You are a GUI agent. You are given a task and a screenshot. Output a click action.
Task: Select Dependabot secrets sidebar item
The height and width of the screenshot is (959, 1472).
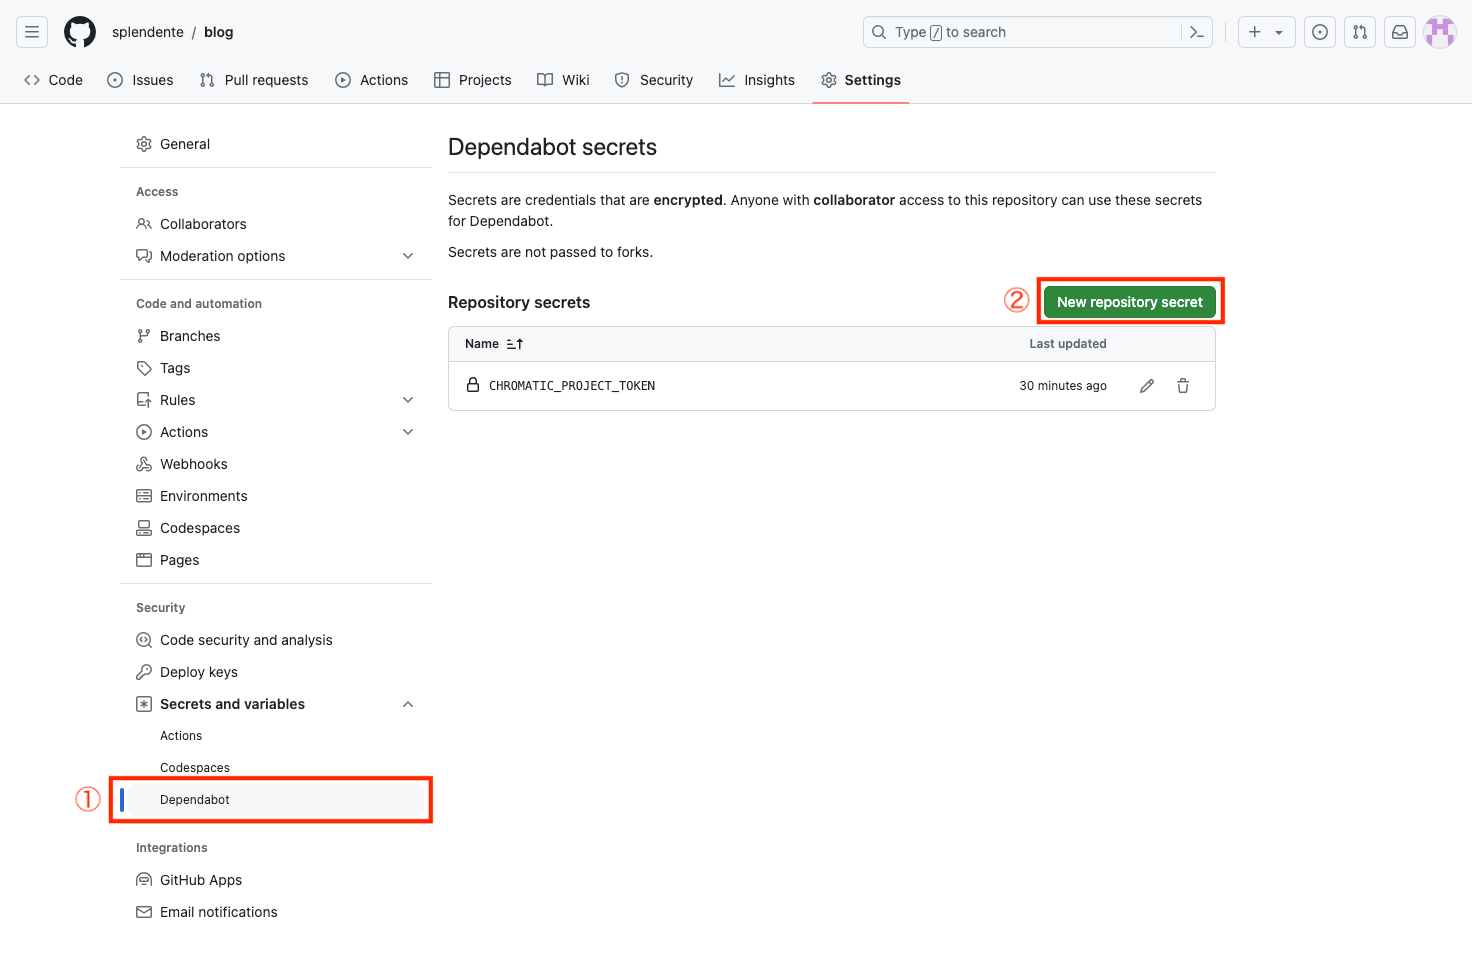tap(276, 800)
